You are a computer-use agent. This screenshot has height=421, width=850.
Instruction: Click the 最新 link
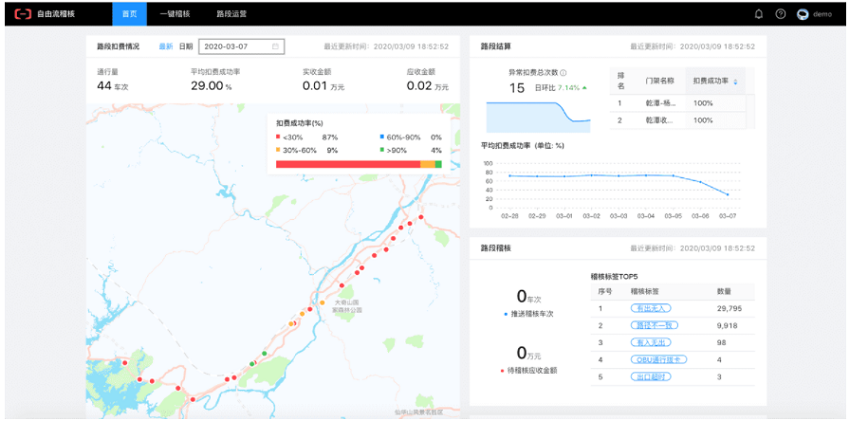pos(165,46)
